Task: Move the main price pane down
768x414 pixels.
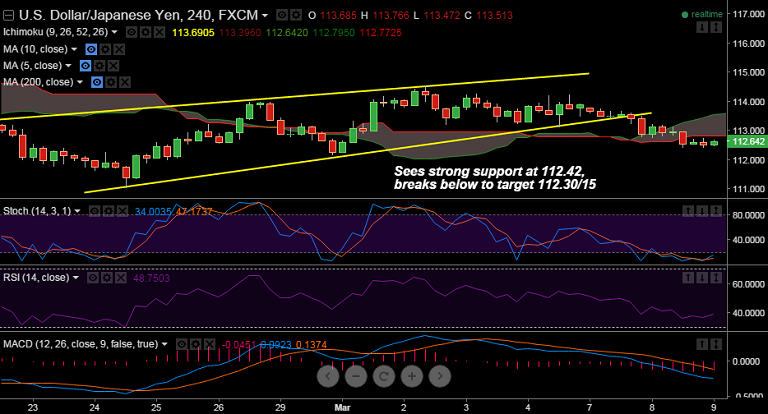Action: tap(702, 27)
